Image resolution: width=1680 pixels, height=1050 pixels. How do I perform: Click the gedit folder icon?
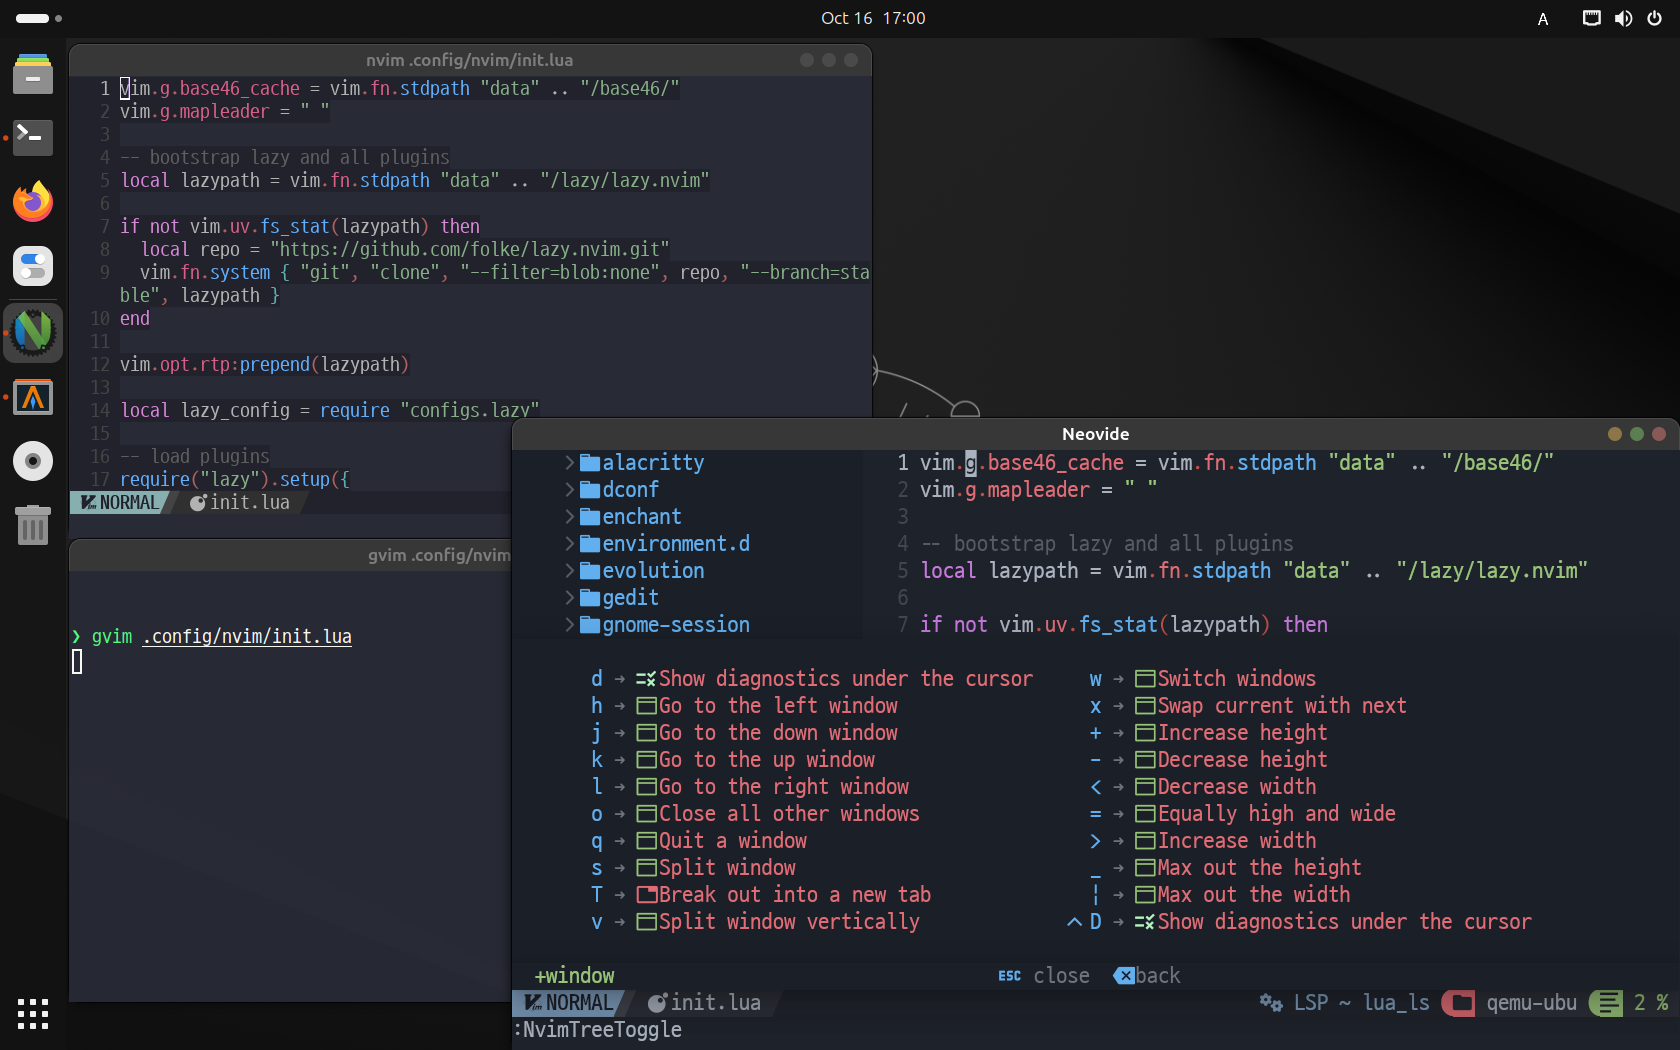coord(590,598)
